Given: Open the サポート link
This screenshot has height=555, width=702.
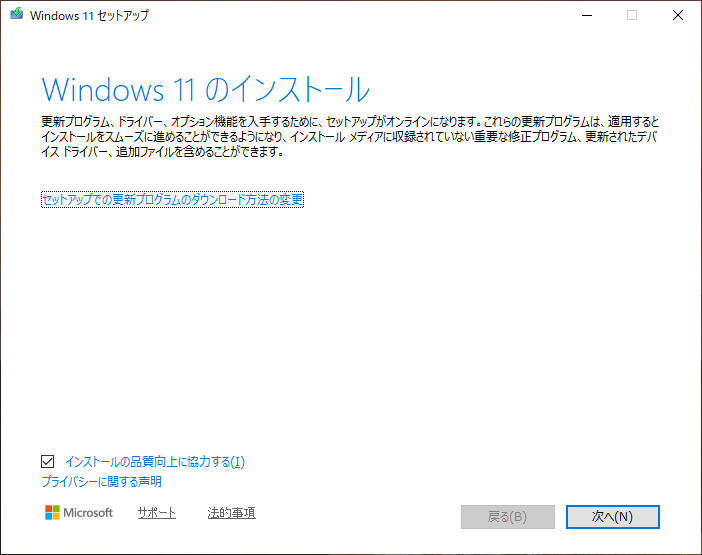Looking at the screenshot, I should coord(156,513).
